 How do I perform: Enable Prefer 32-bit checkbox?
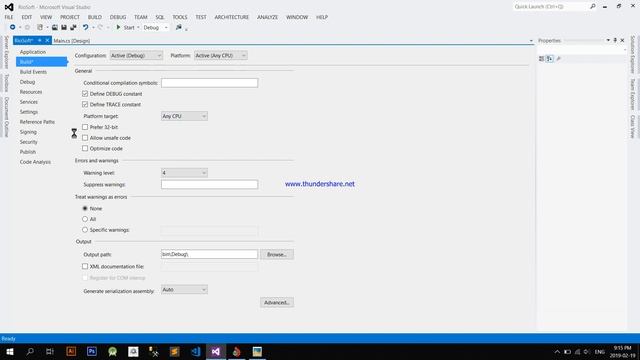pos(85,127)
